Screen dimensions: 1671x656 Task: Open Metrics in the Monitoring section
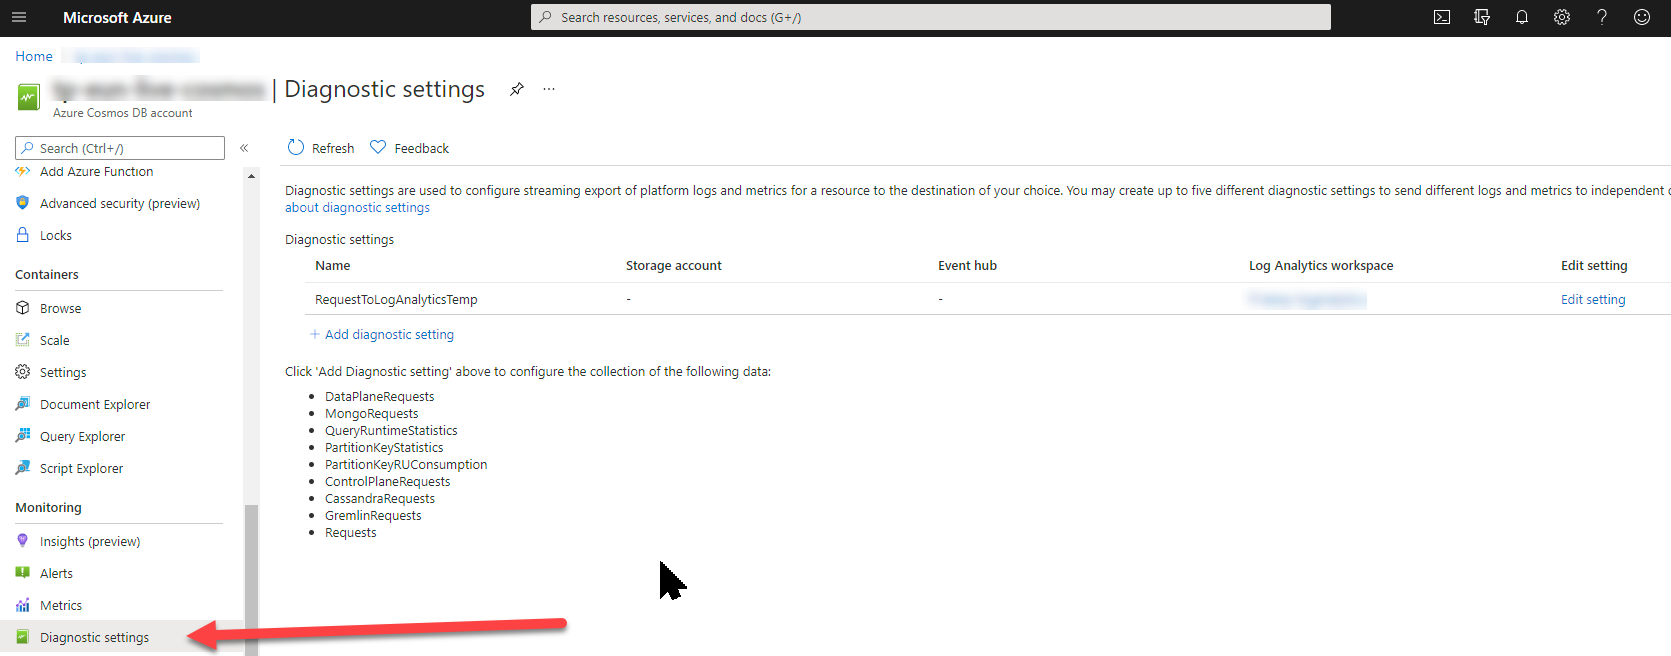click(60, 605)
